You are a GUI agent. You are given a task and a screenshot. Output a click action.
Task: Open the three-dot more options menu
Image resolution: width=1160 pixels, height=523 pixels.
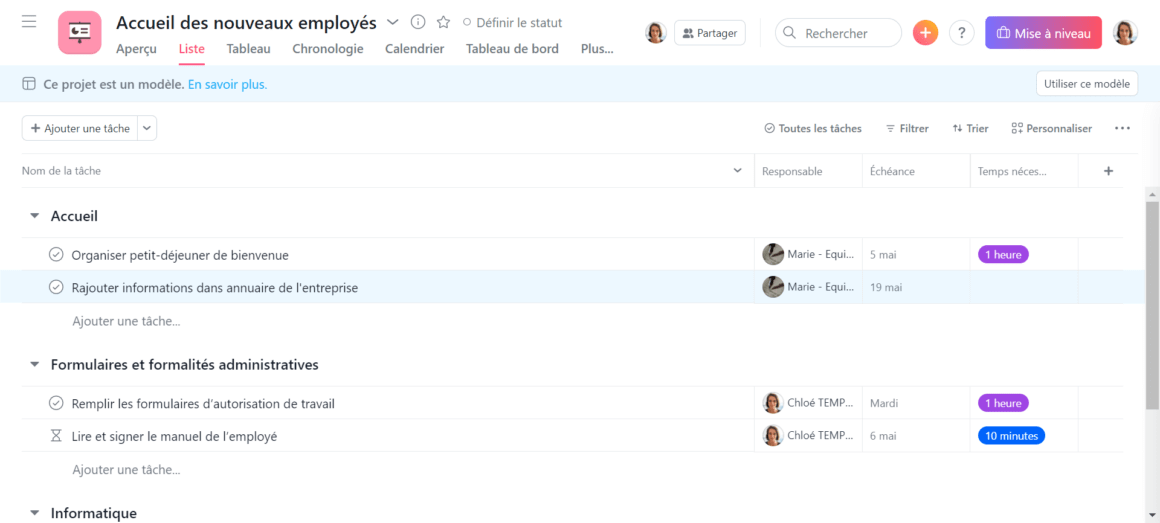pos(1122,128)
